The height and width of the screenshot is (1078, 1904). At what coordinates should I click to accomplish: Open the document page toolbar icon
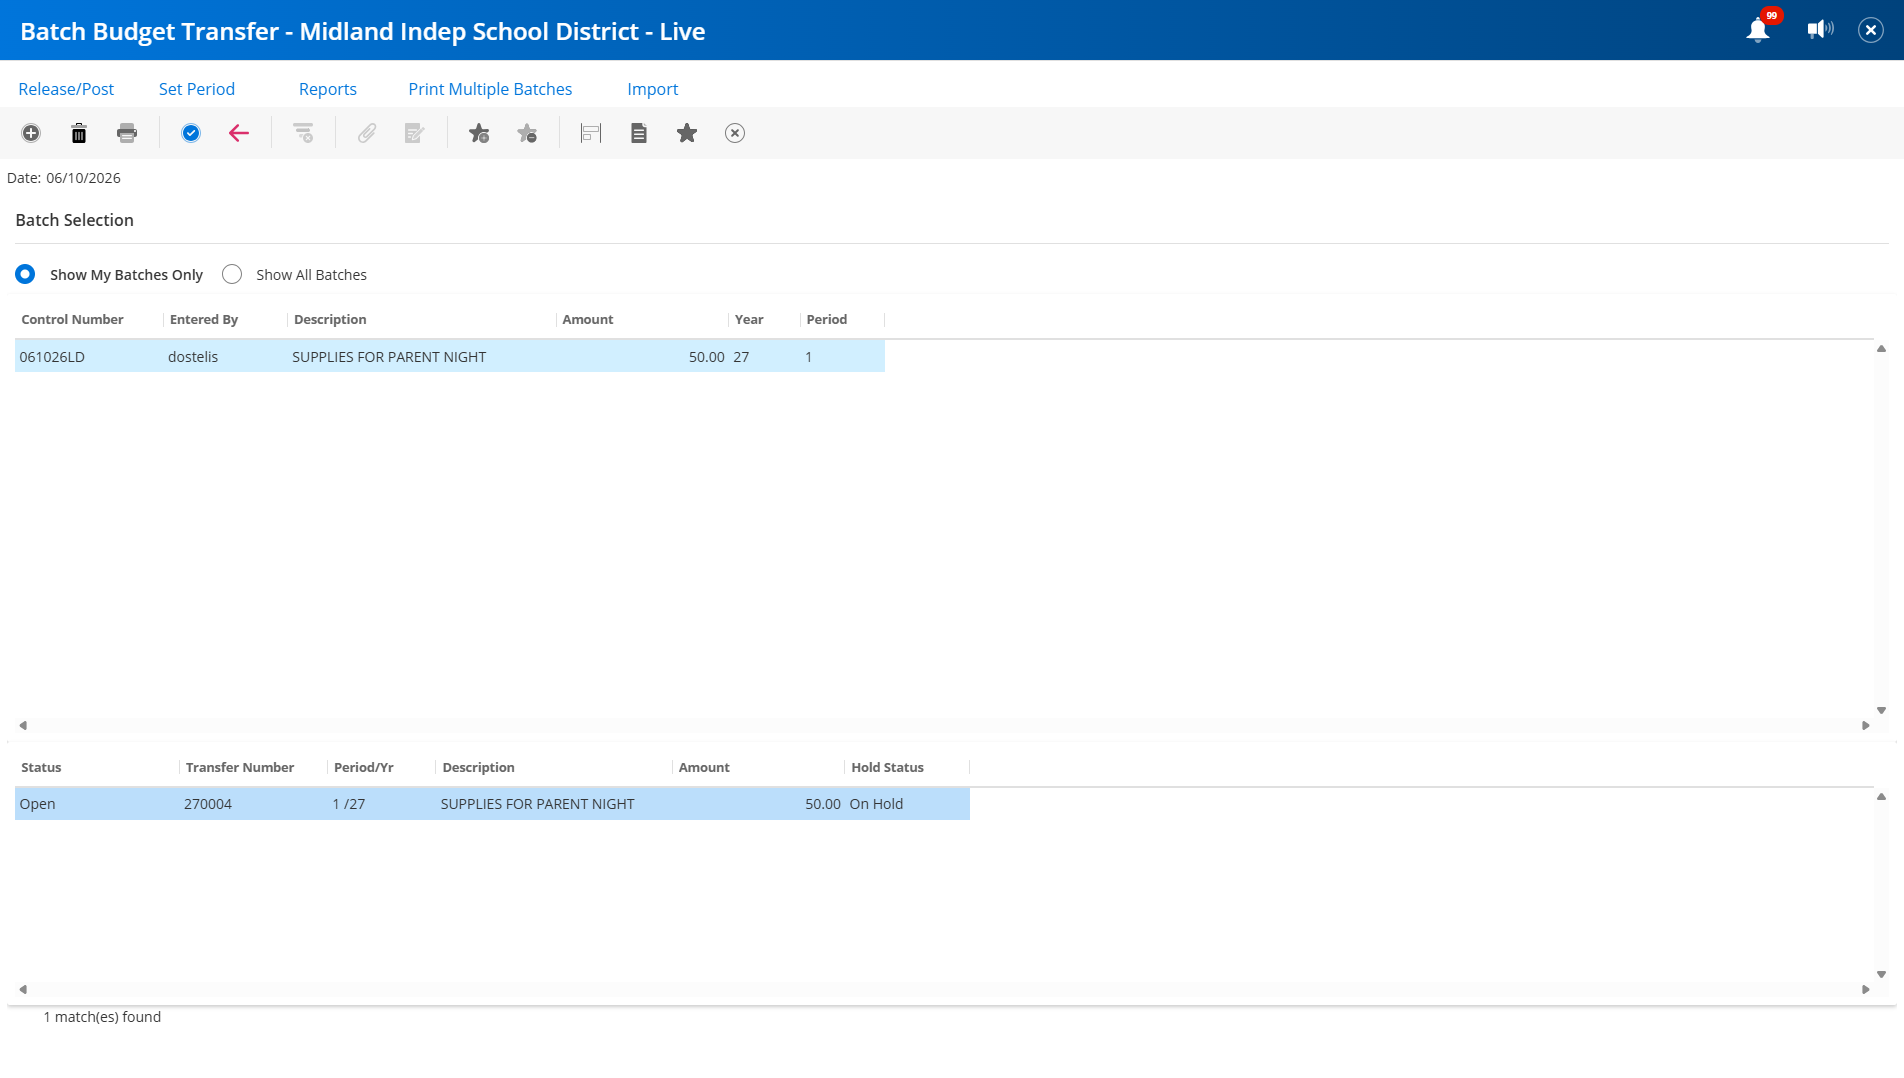[x=639, y=133]
